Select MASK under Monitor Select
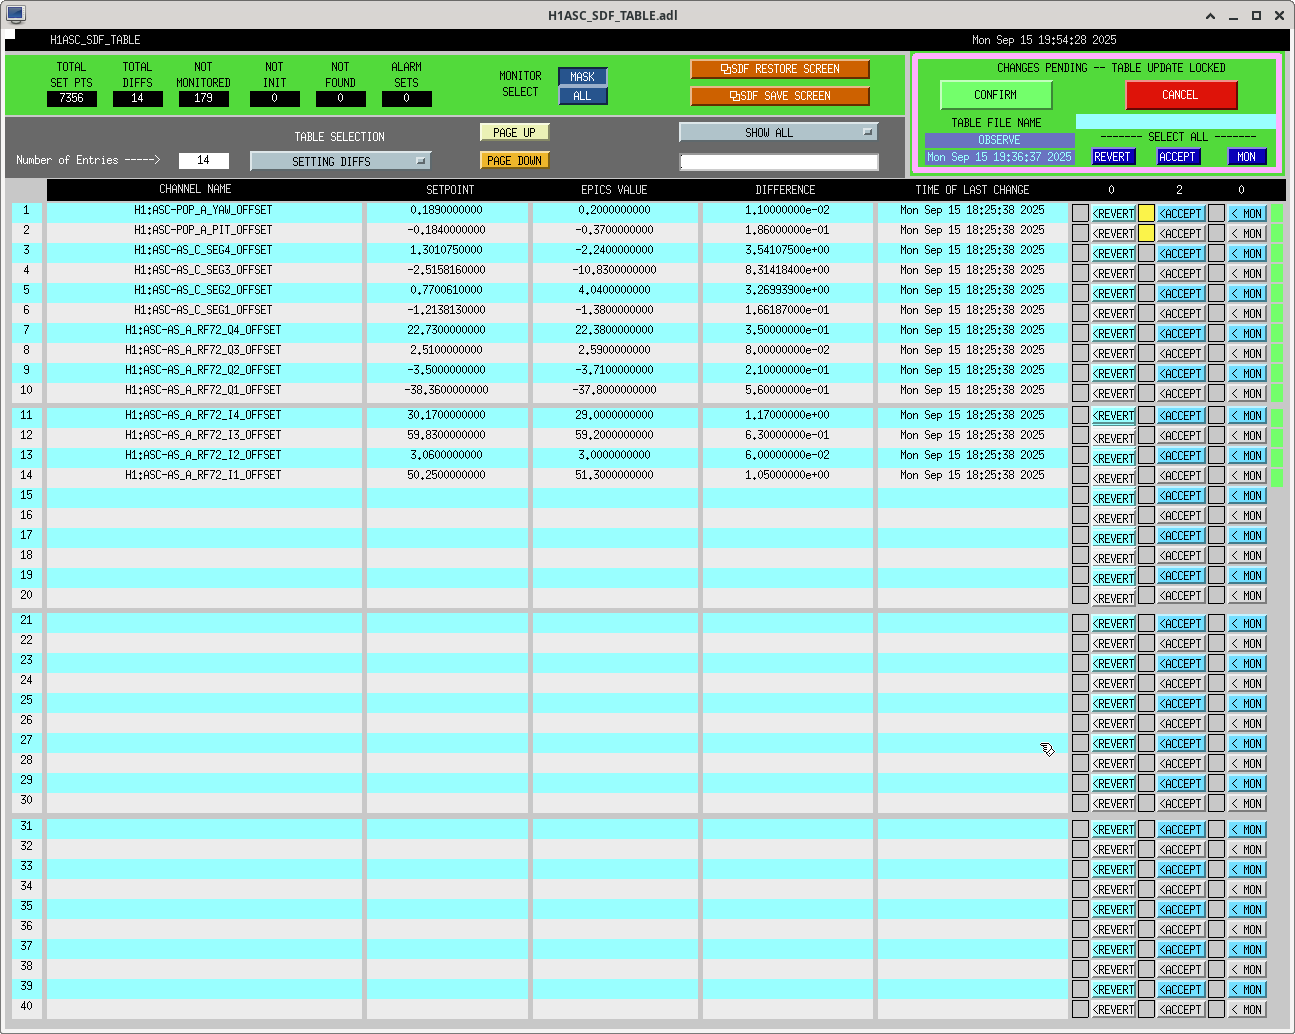 coord(582,77)
